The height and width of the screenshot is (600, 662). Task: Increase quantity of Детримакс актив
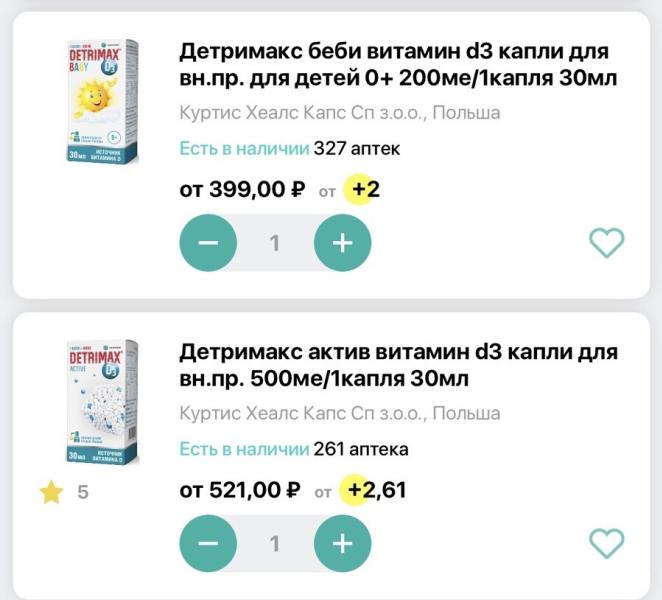(342, 543)
